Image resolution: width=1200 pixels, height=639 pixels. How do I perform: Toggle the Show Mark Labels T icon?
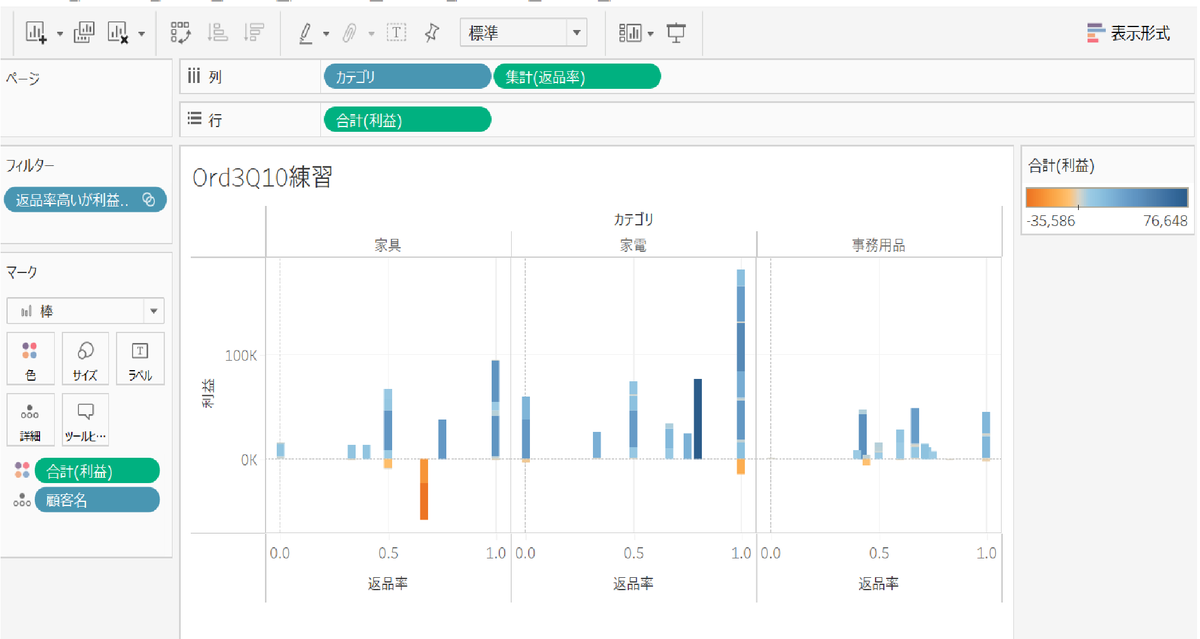coord(397,33)
